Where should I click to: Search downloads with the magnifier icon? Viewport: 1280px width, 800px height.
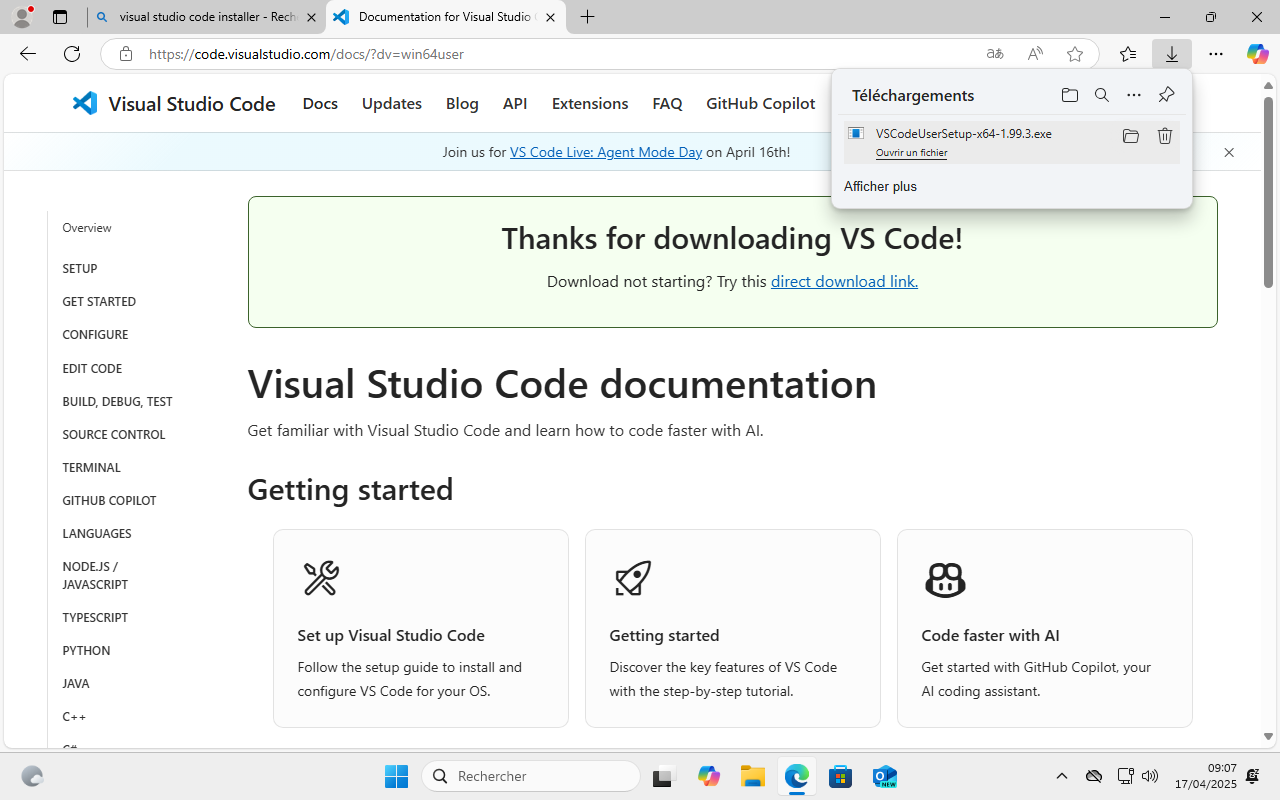click(x=1102, y=95)
